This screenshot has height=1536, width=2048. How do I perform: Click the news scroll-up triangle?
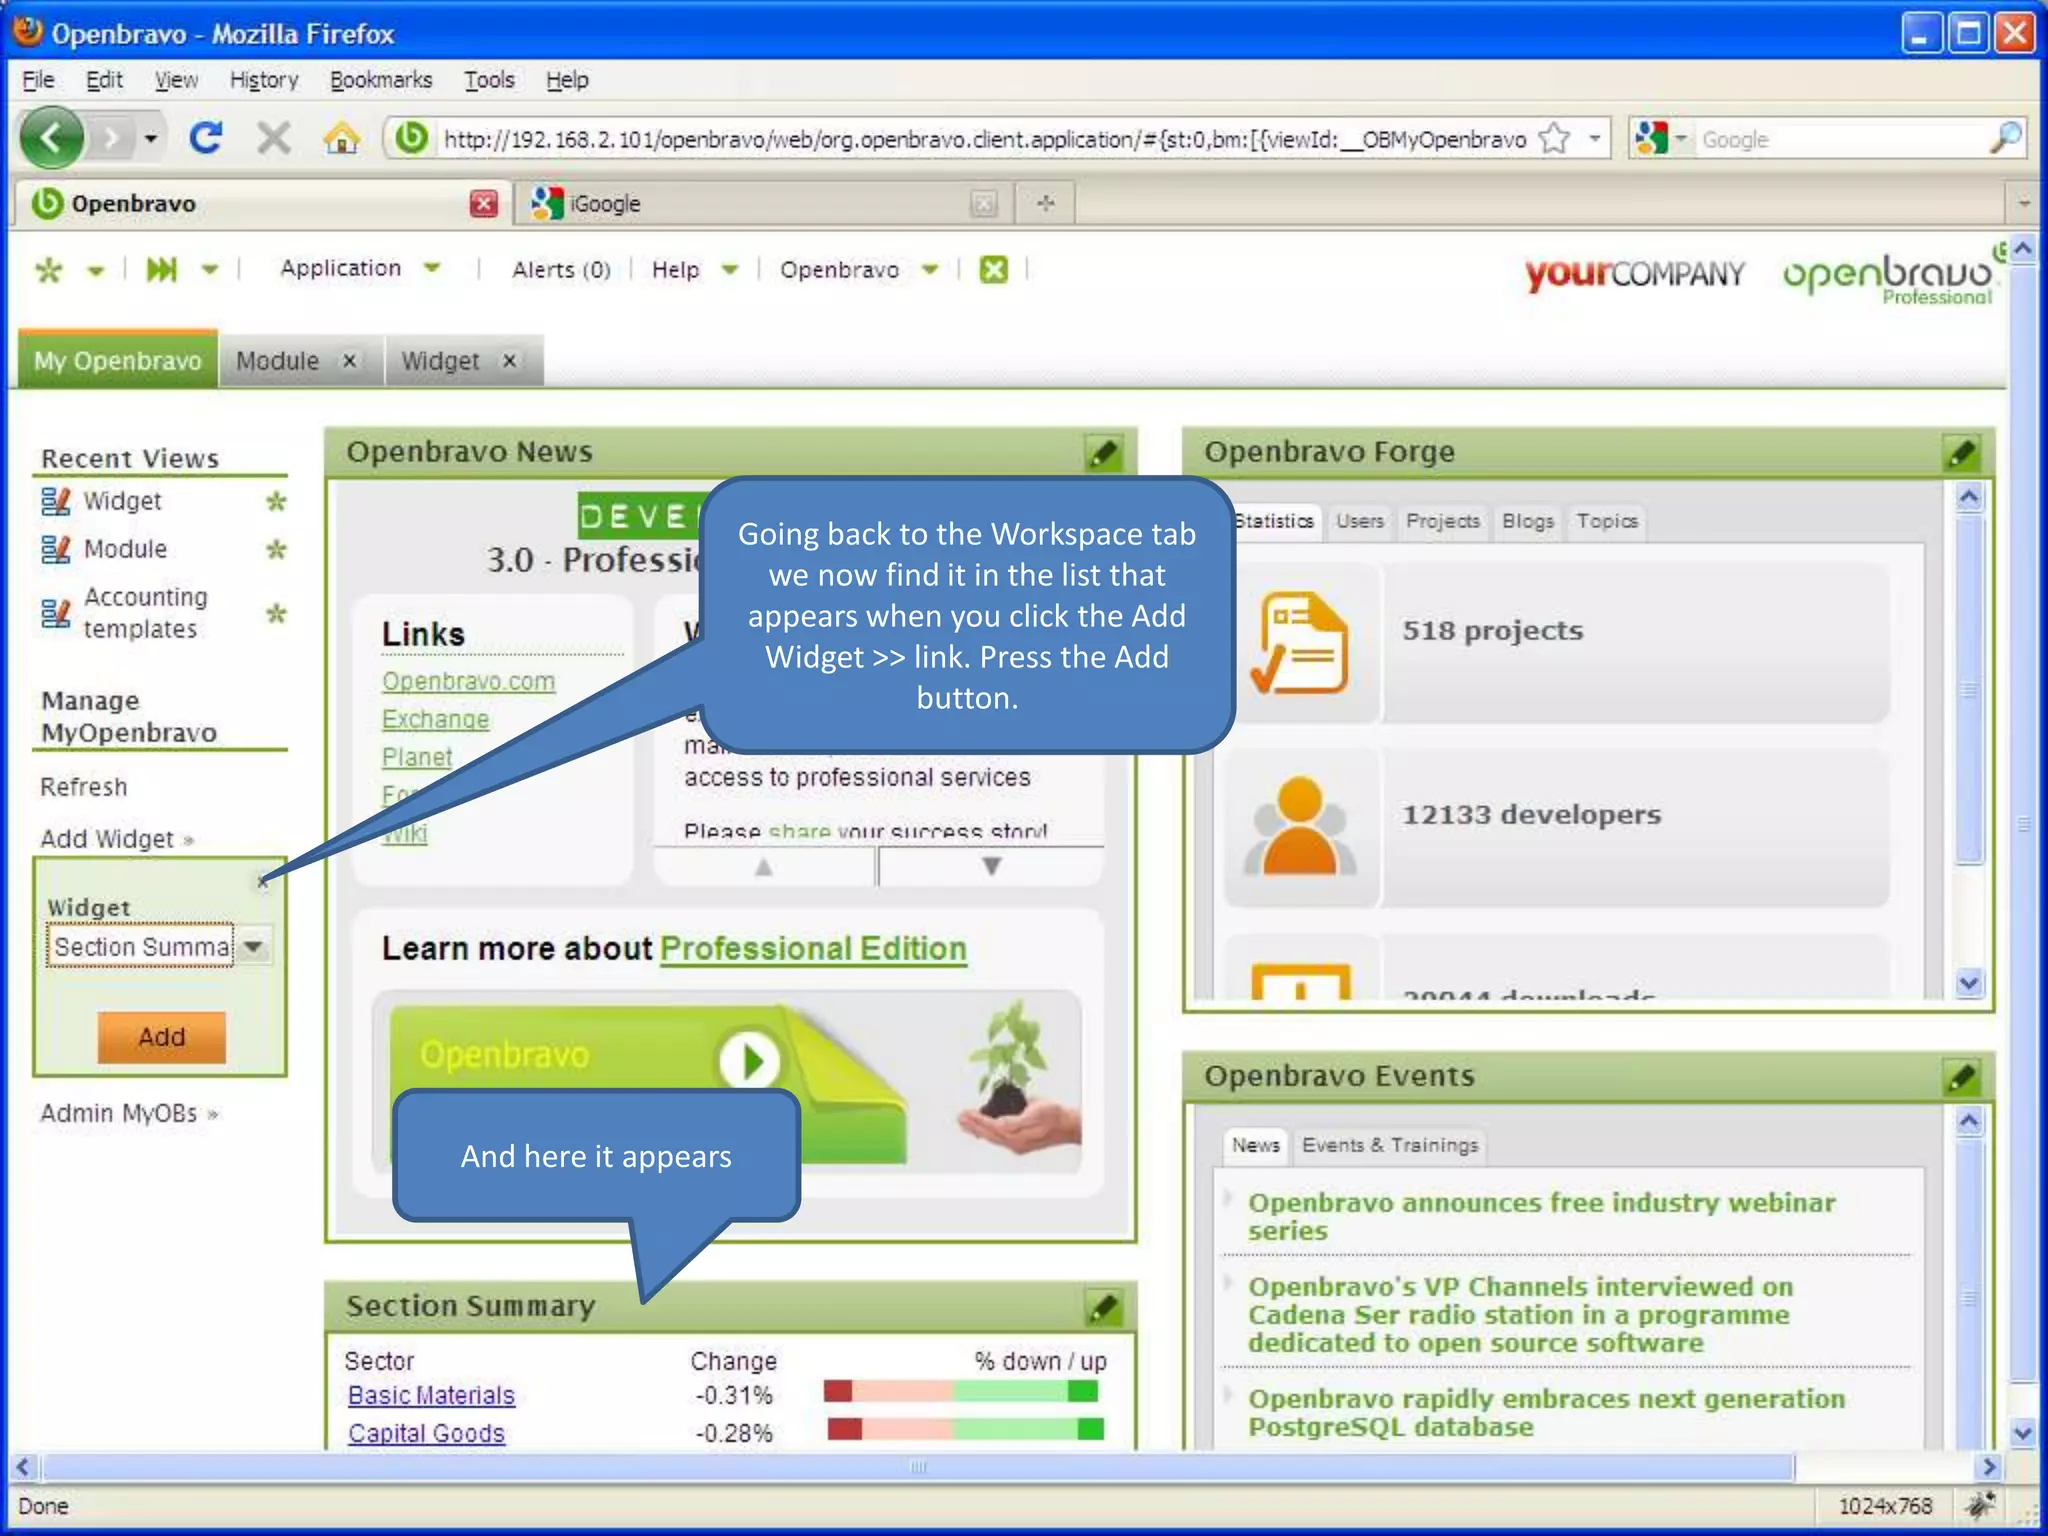(x=764, y=866)
